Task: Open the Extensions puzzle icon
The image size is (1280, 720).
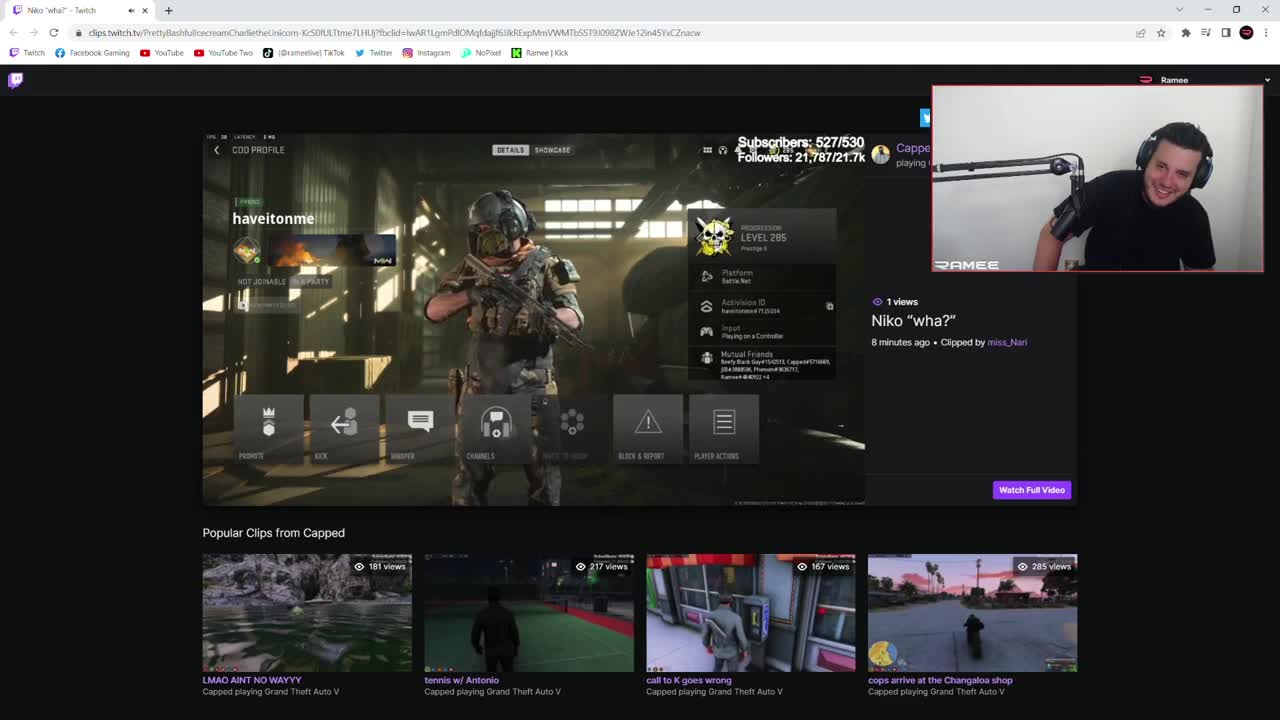Action: [1186, 32]
